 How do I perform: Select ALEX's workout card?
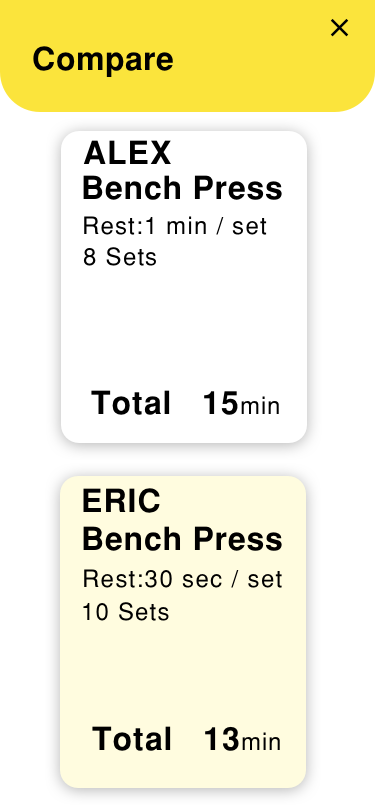[184, 287]
